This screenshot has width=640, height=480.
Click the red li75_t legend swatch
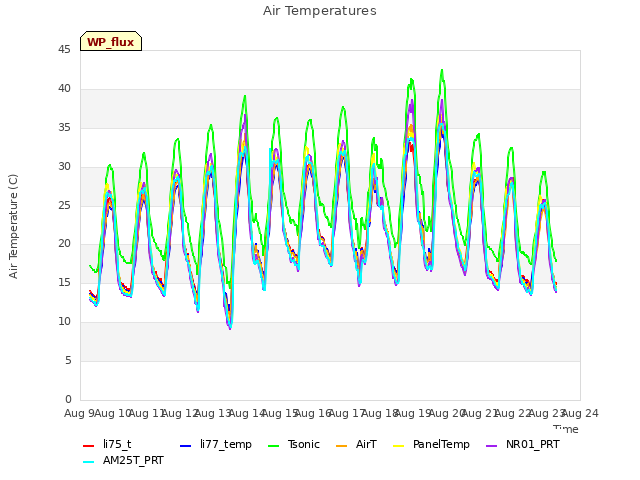pyautogui.click(x=89, y=446)
